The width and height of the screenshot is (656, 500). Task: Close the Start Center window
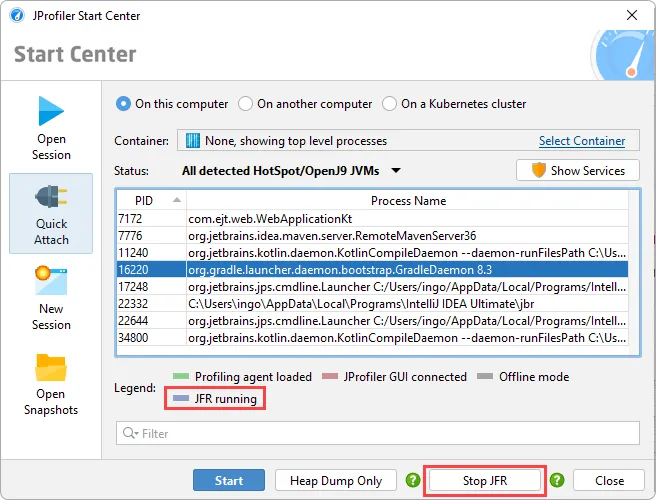[632, 15]
